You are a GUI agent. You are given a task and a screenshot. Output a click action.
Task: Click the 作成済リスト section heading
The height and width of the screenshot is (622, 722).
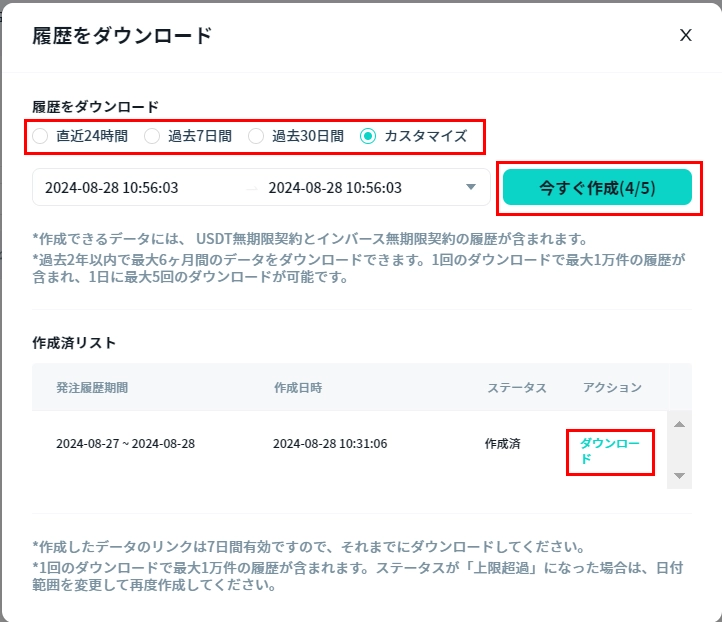(x=74, y=343)
